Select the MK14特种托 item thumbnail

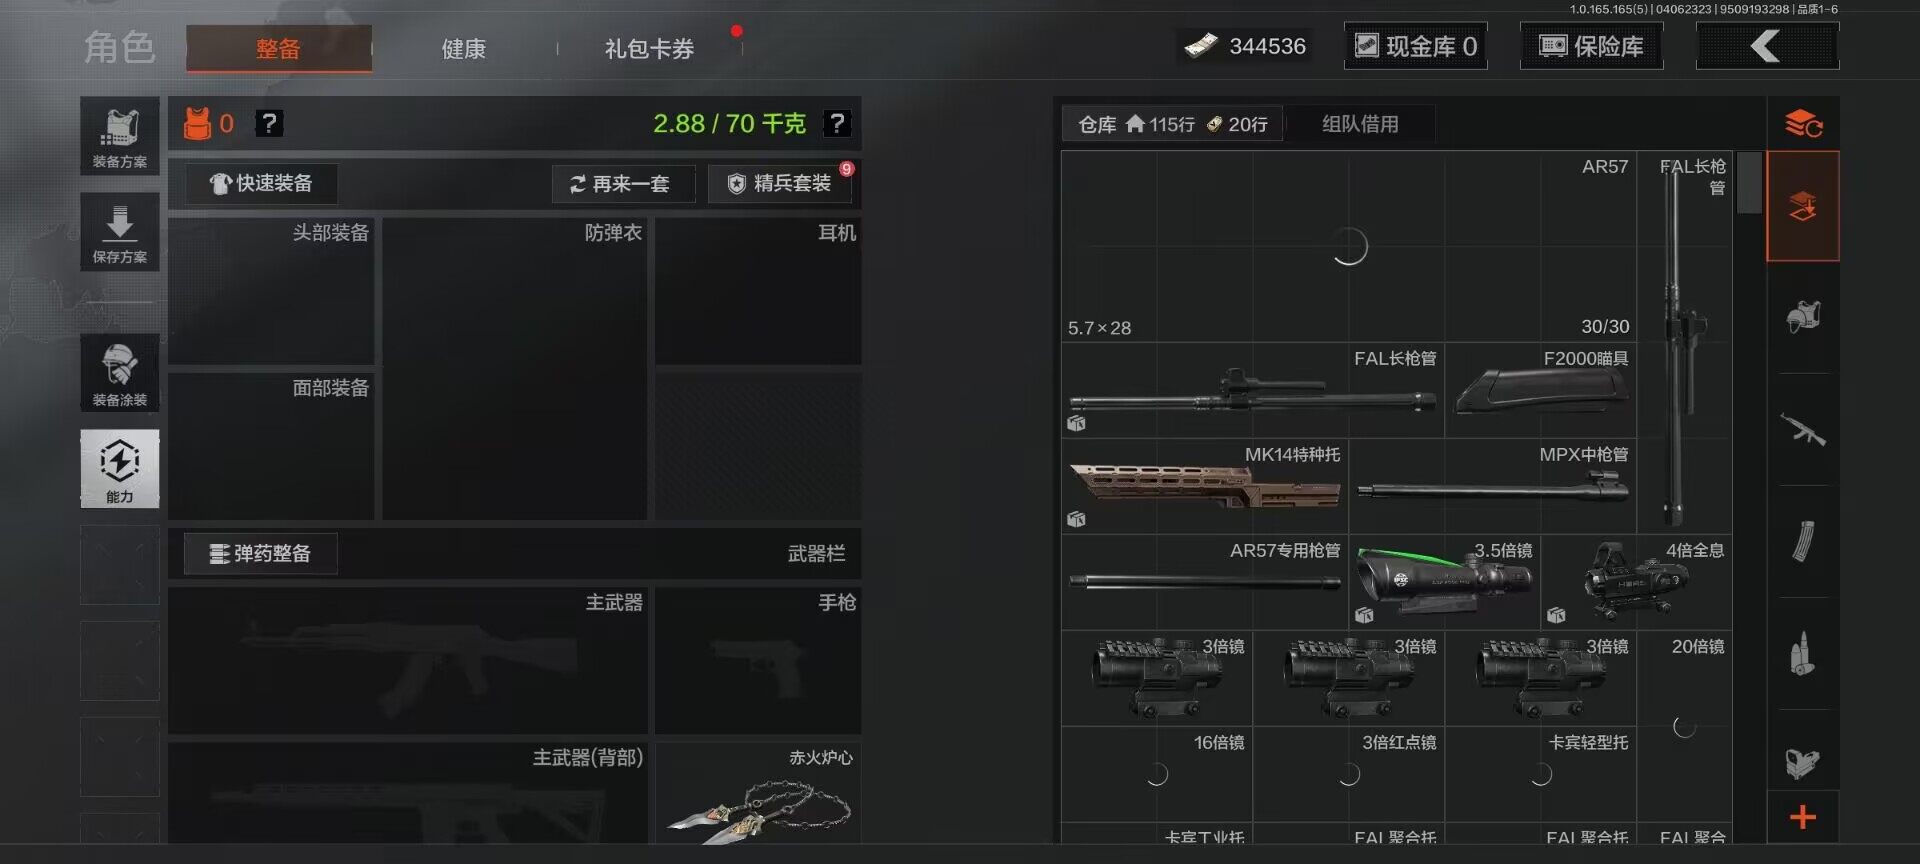1205,485
